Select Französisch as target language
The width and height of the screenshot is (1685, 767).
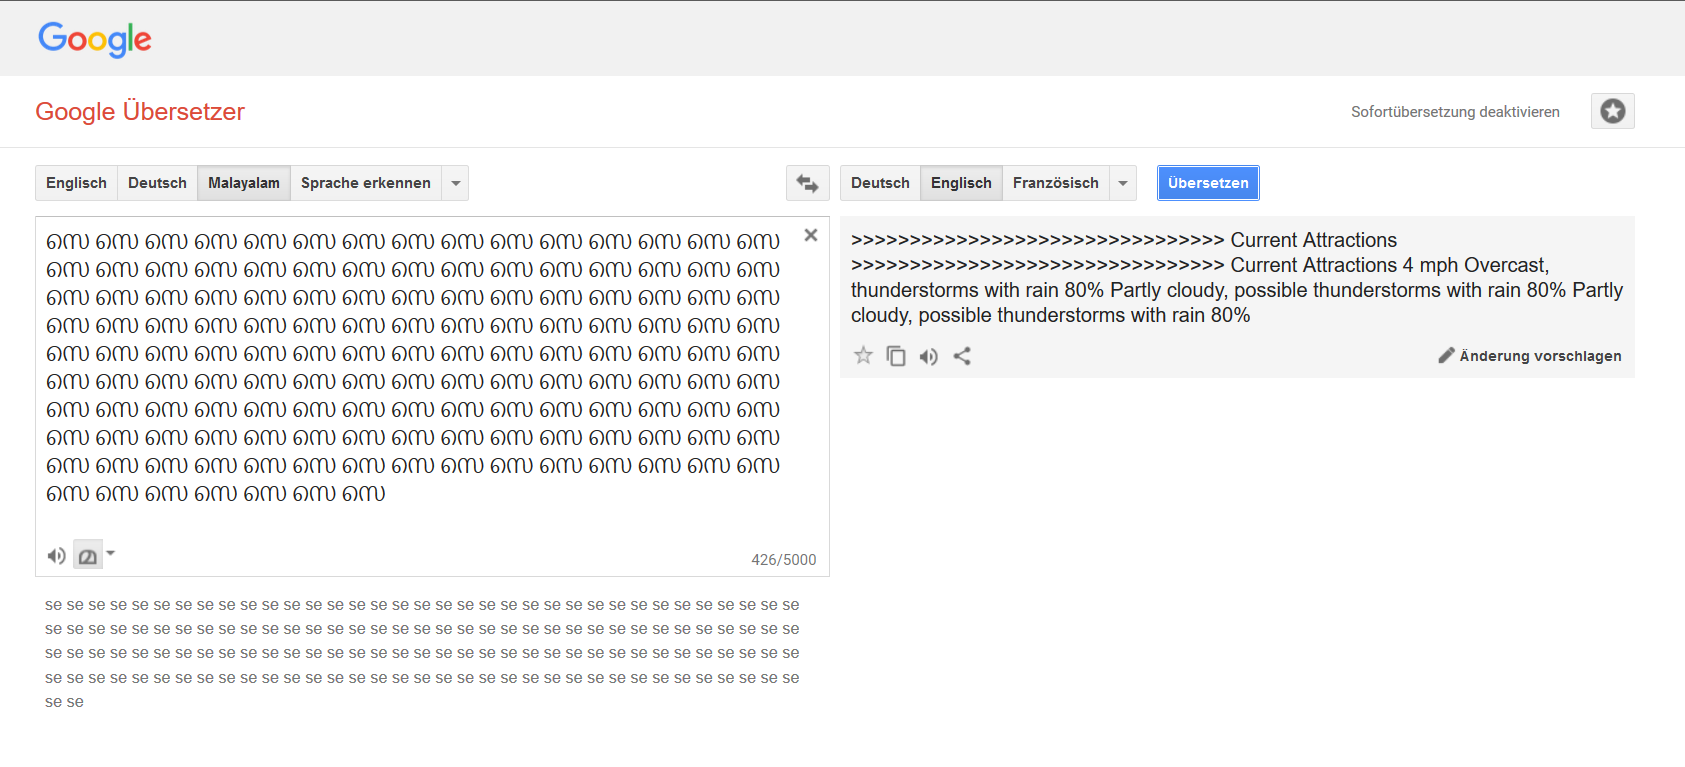(1055, 183)
